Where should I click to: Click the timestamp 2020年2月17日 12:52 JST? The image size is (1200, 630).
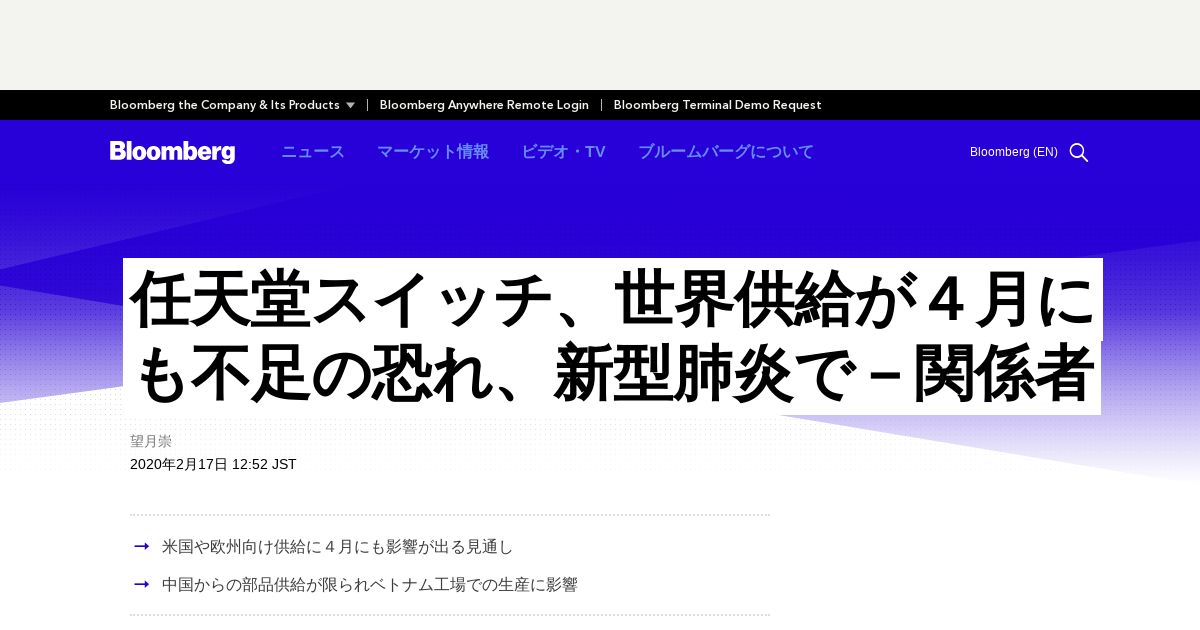click(x=213, y=464)
